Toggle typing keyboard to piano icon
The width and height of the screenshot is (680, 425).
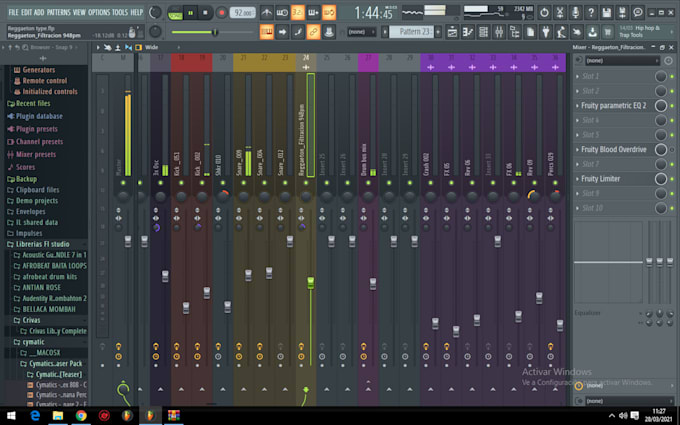tap(267, 32)
